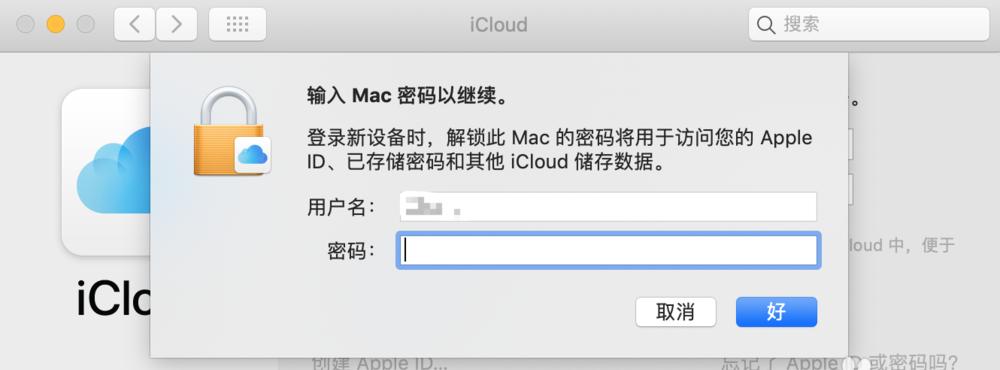
Task: Click the 输入 Mac 密码以继续 heading
Action: [408, 98]
